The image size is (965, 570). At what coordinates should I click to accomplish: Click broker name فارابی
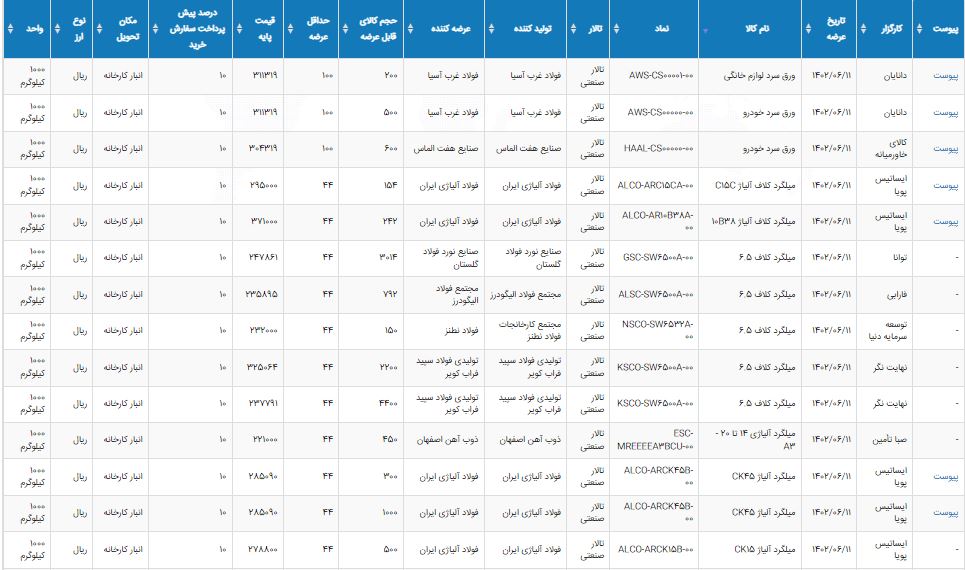click(896, 294)
